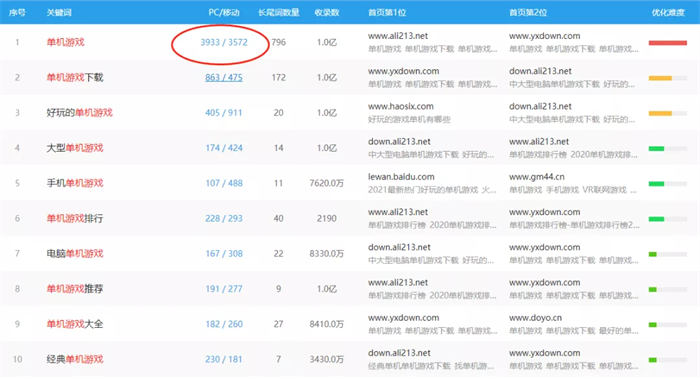This screenshot has width=700, height=379.
Task: Select keyword 好玩的单机游戏
Action: click(79, 113)
